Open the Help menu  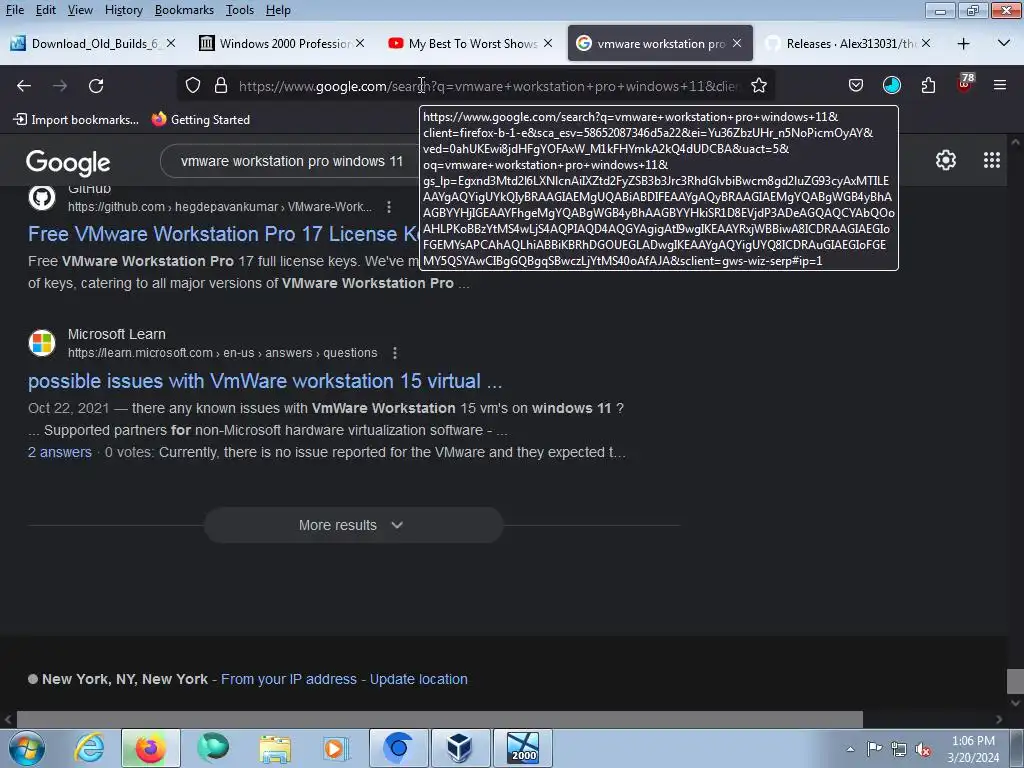(278, 10)
